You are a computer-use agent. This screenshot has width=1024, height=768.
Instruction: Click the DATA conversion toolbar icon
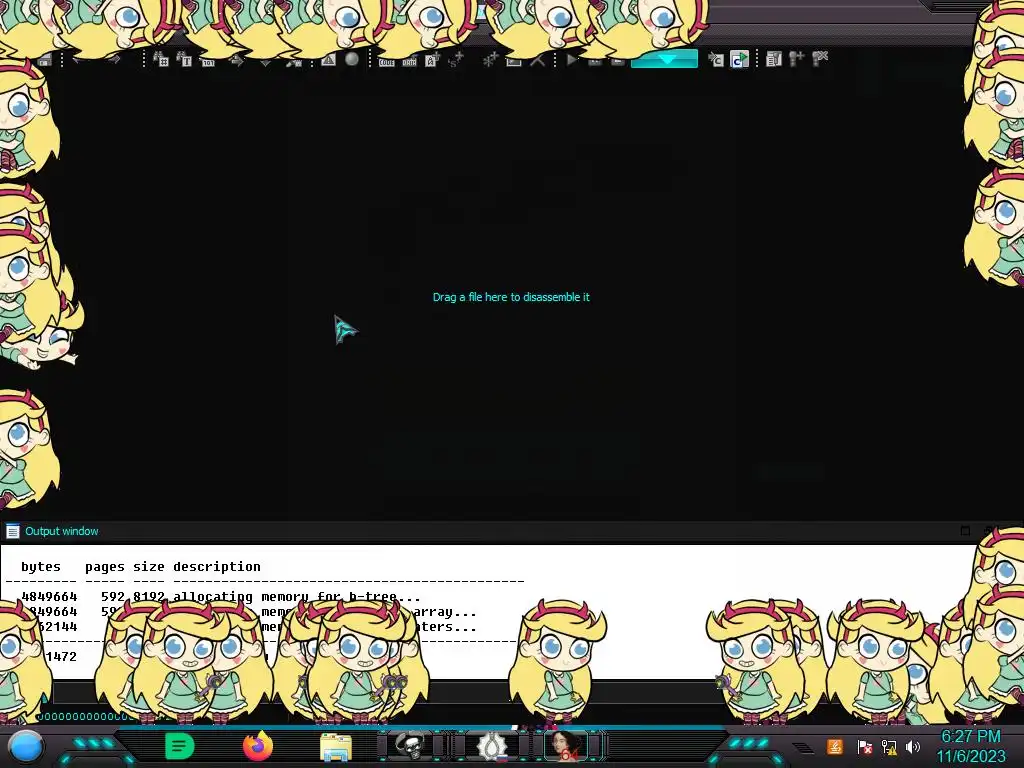point(409,63)
